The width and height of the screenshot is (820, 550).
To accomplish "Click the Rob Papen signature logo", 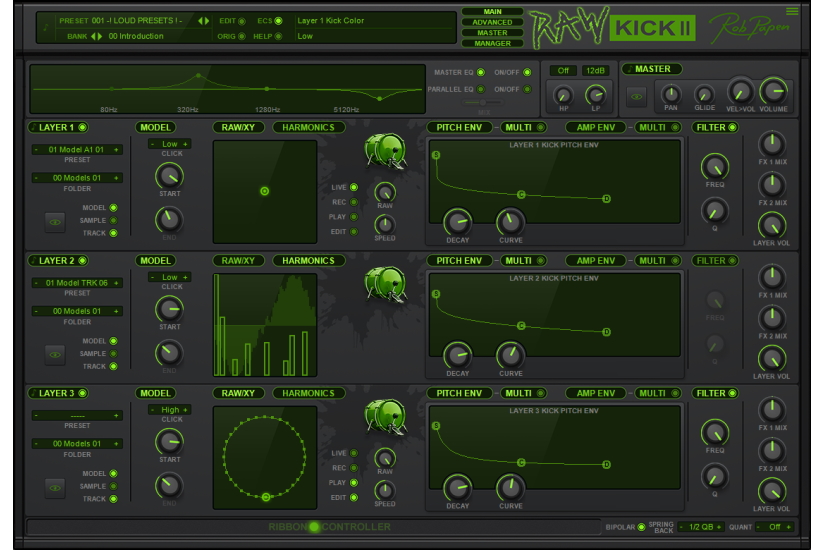I will coord(749,27).
